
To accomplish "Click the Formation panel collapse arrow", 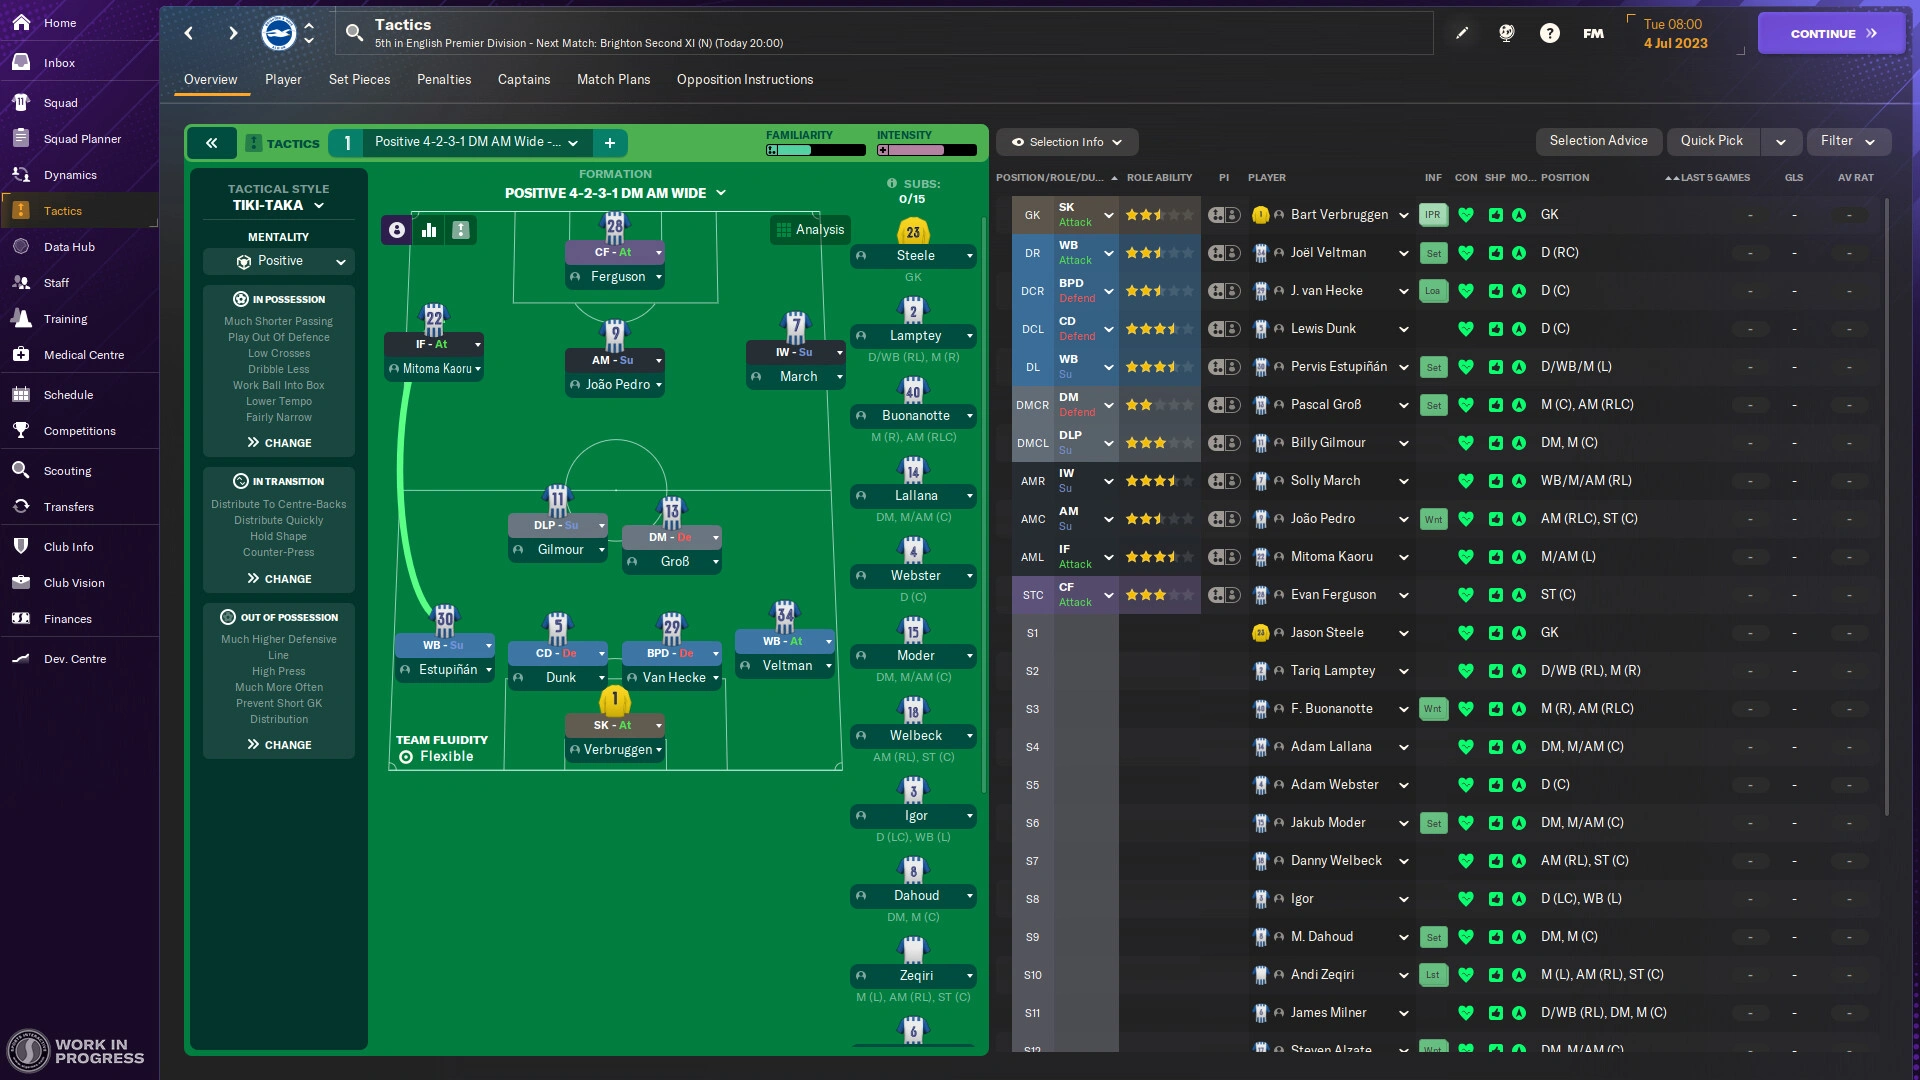I will (210, 142).
